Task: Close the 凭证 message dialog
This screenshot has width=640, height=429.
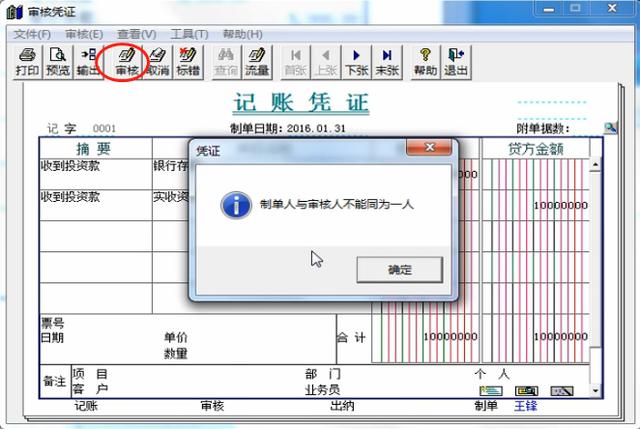Action: click(429, 147)
